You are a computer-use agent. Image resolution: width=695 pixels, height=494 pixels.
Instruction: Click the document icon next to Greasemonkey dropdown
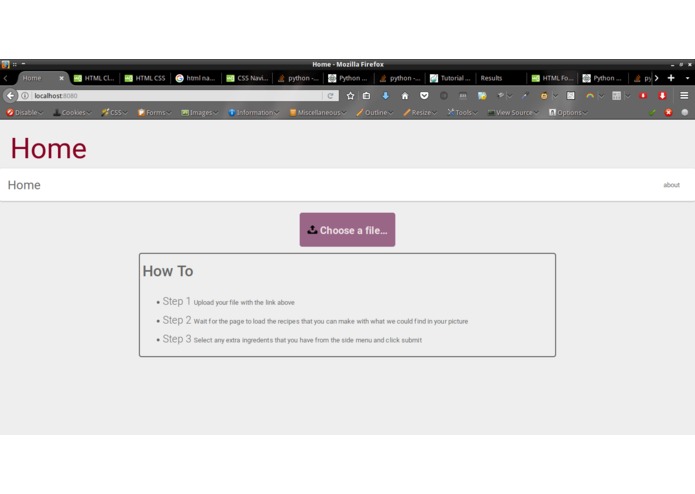click(570, 96)
